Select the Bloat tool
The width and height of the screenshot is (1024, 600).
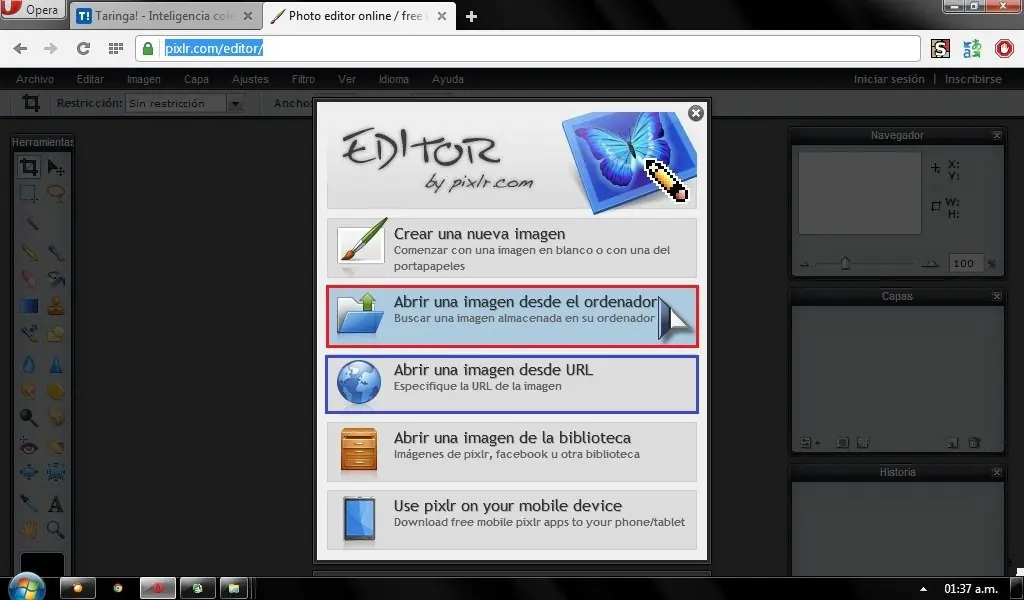[x=29, y=472]
